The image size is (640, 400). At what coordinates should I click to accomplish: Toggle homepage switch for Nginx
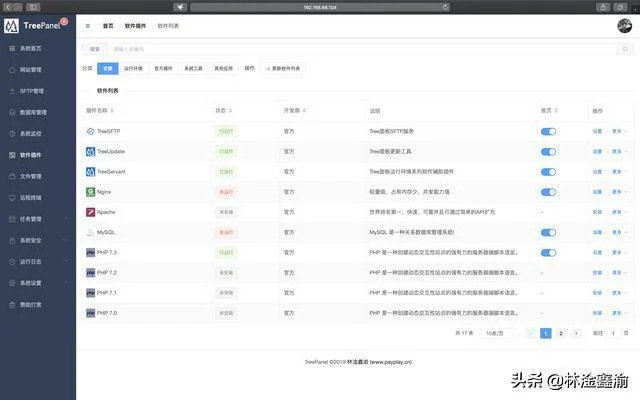[548, 192]
